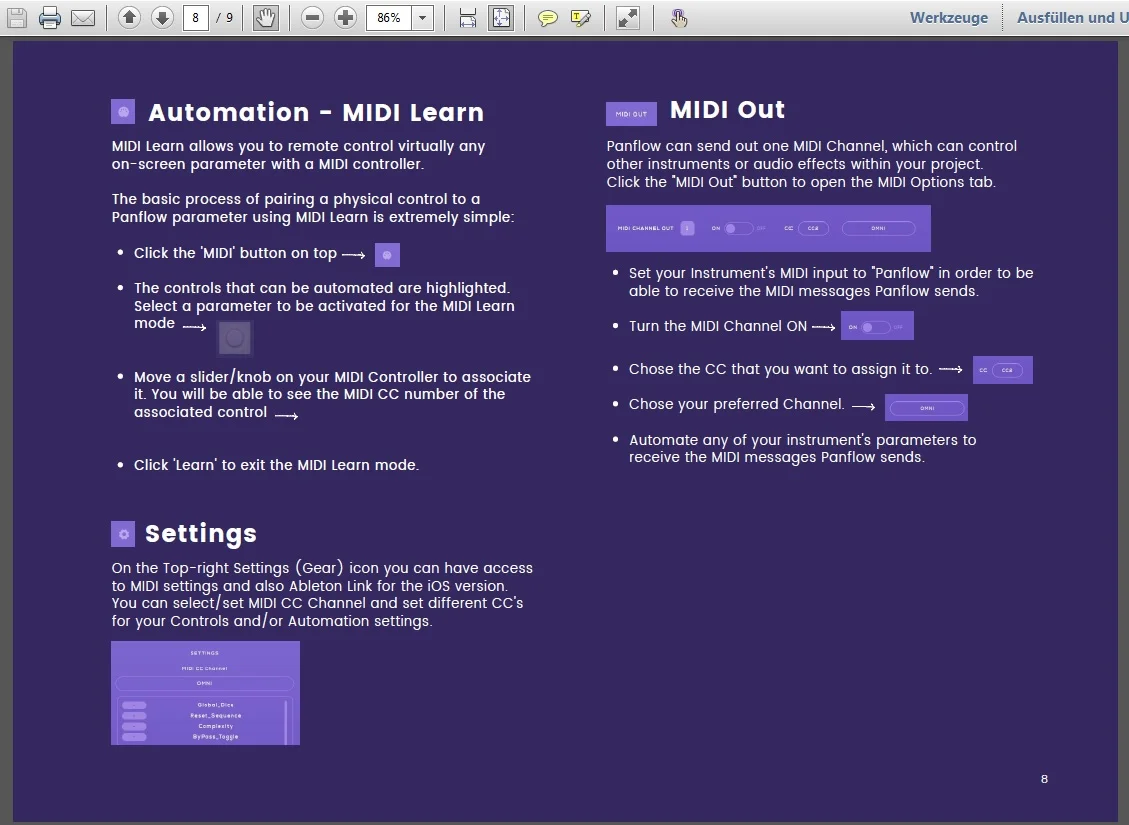1129x825 pixels.
Task: Click text 'Click the 'MIDI' button on top'
Action: (235, 253)
